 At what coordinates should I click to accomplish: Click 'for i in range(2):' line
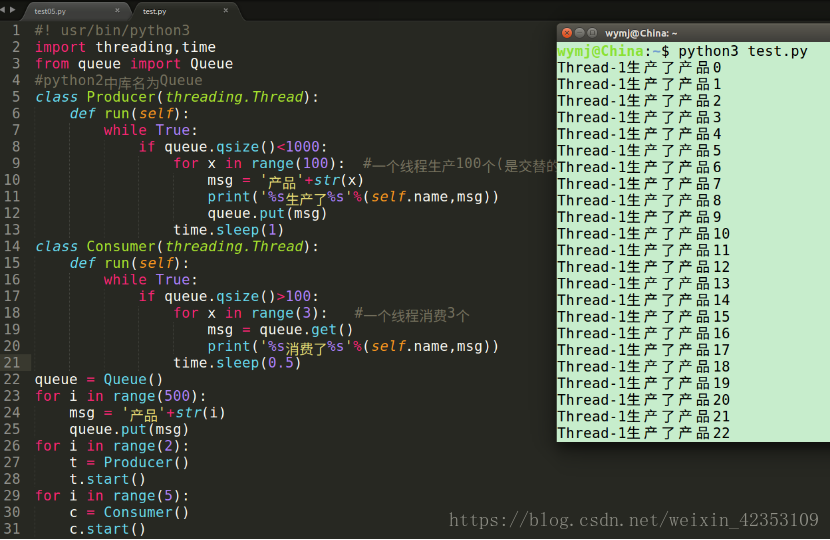[112, 446]
